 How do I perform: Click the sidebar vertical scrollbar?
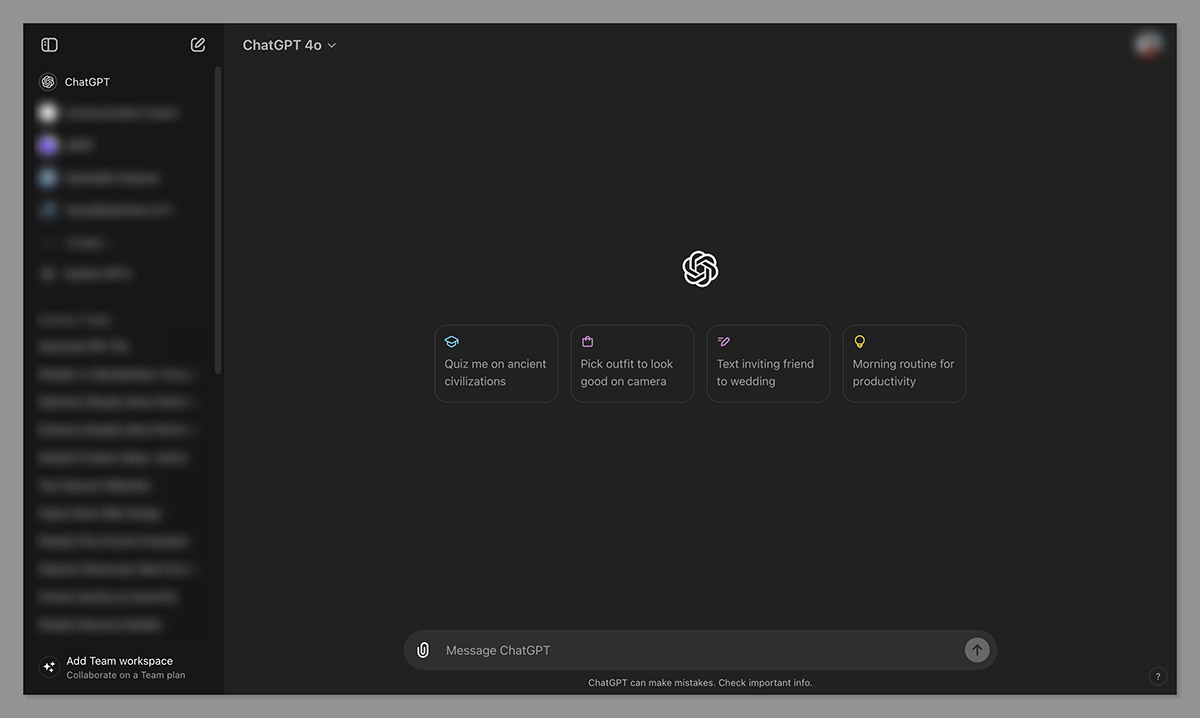[x=218, y=220]
